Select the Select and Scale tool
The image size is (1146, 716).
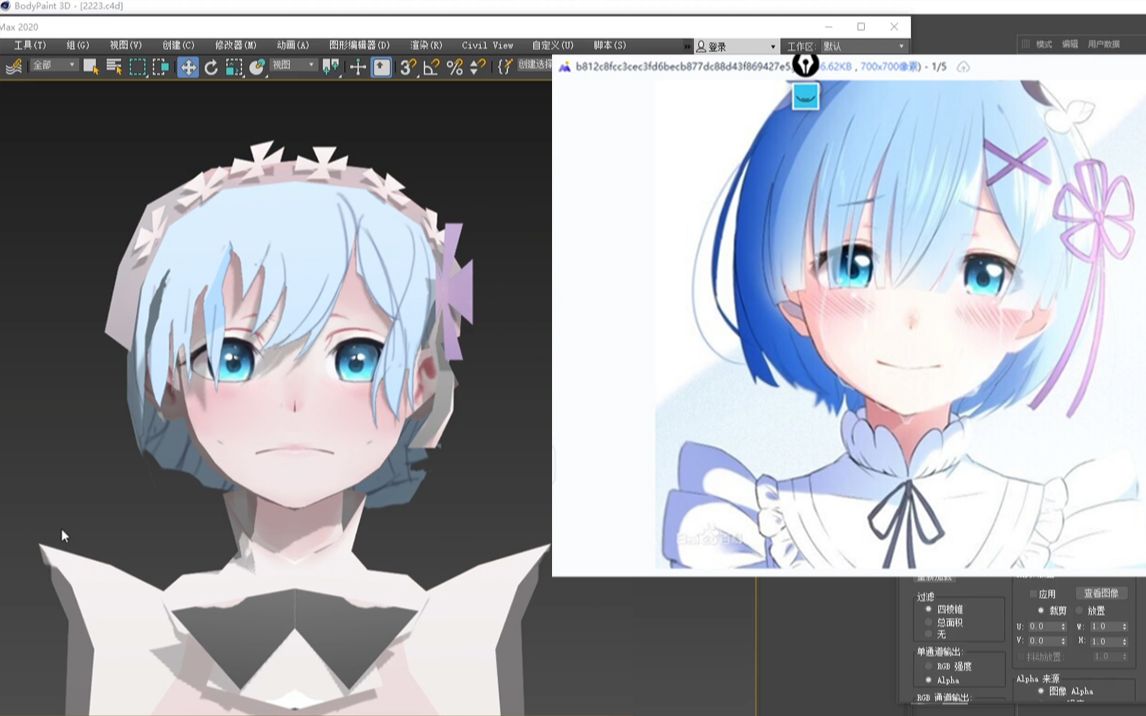coord(233,68)
